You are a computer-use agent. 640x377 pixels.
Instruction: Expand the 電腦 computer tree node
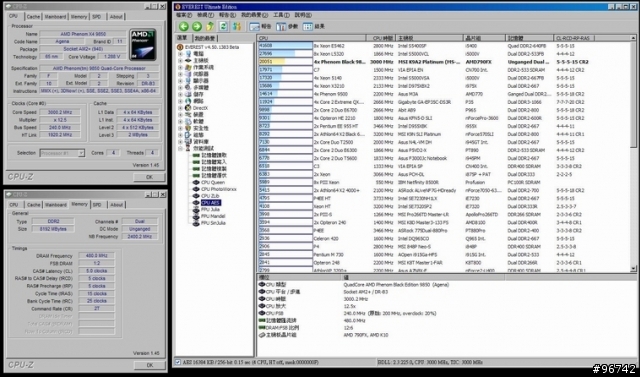pos(180,54)
